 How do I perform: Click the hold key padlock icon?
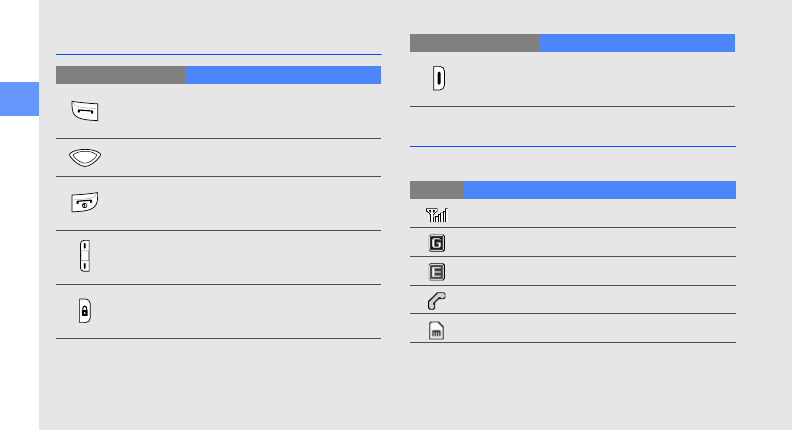tap(85, 311)
